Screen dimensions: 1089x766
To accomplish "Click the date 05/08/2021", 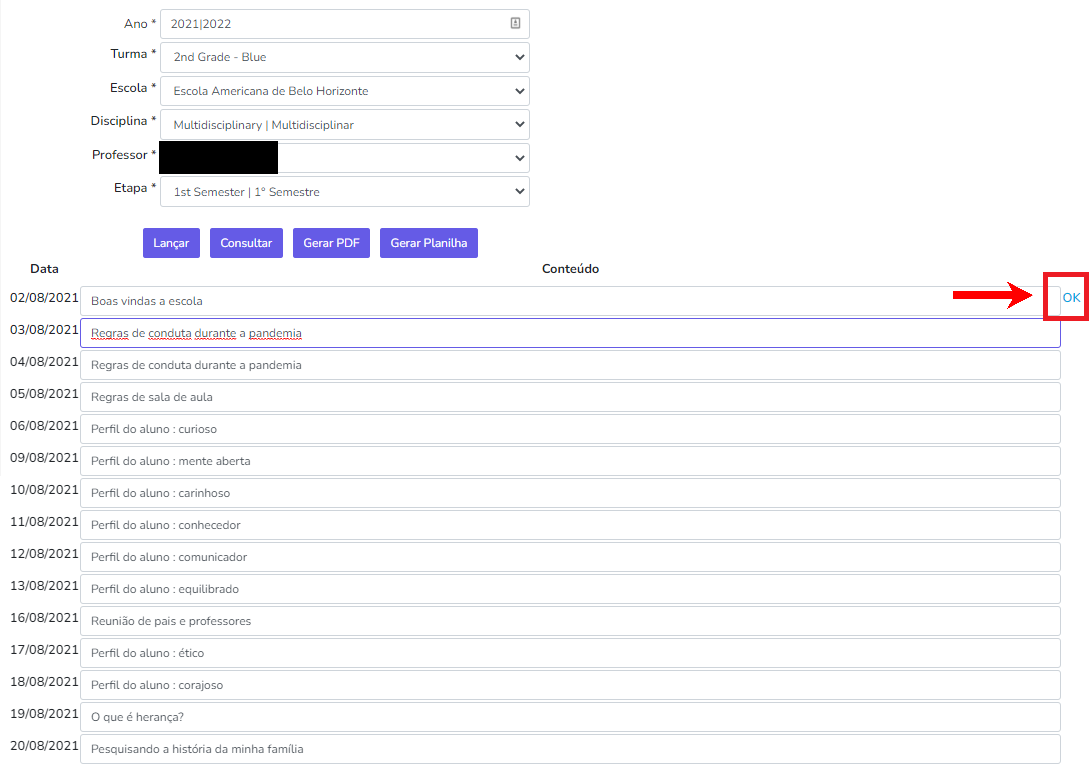I will tap(44, 393).
